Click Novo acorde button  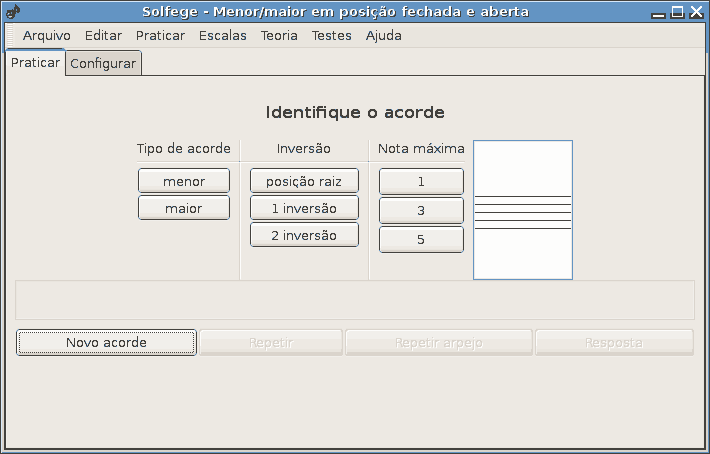coord(106,343)
